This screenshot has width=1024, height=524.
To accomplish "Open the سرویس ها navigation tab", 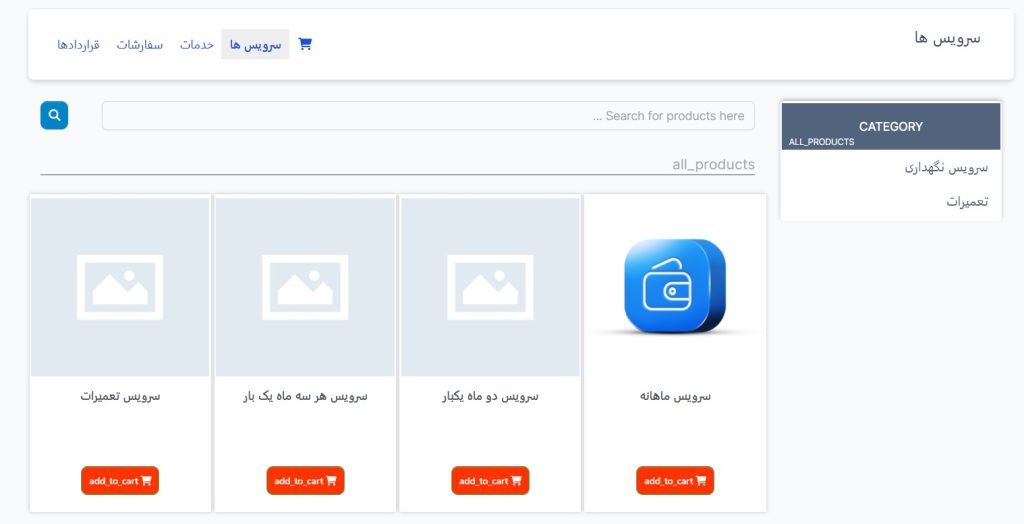I will click(255, 45).
